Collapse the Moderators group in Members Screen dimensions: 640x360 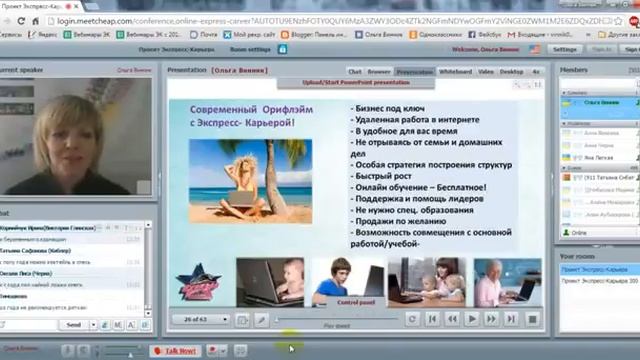(564, 123)
